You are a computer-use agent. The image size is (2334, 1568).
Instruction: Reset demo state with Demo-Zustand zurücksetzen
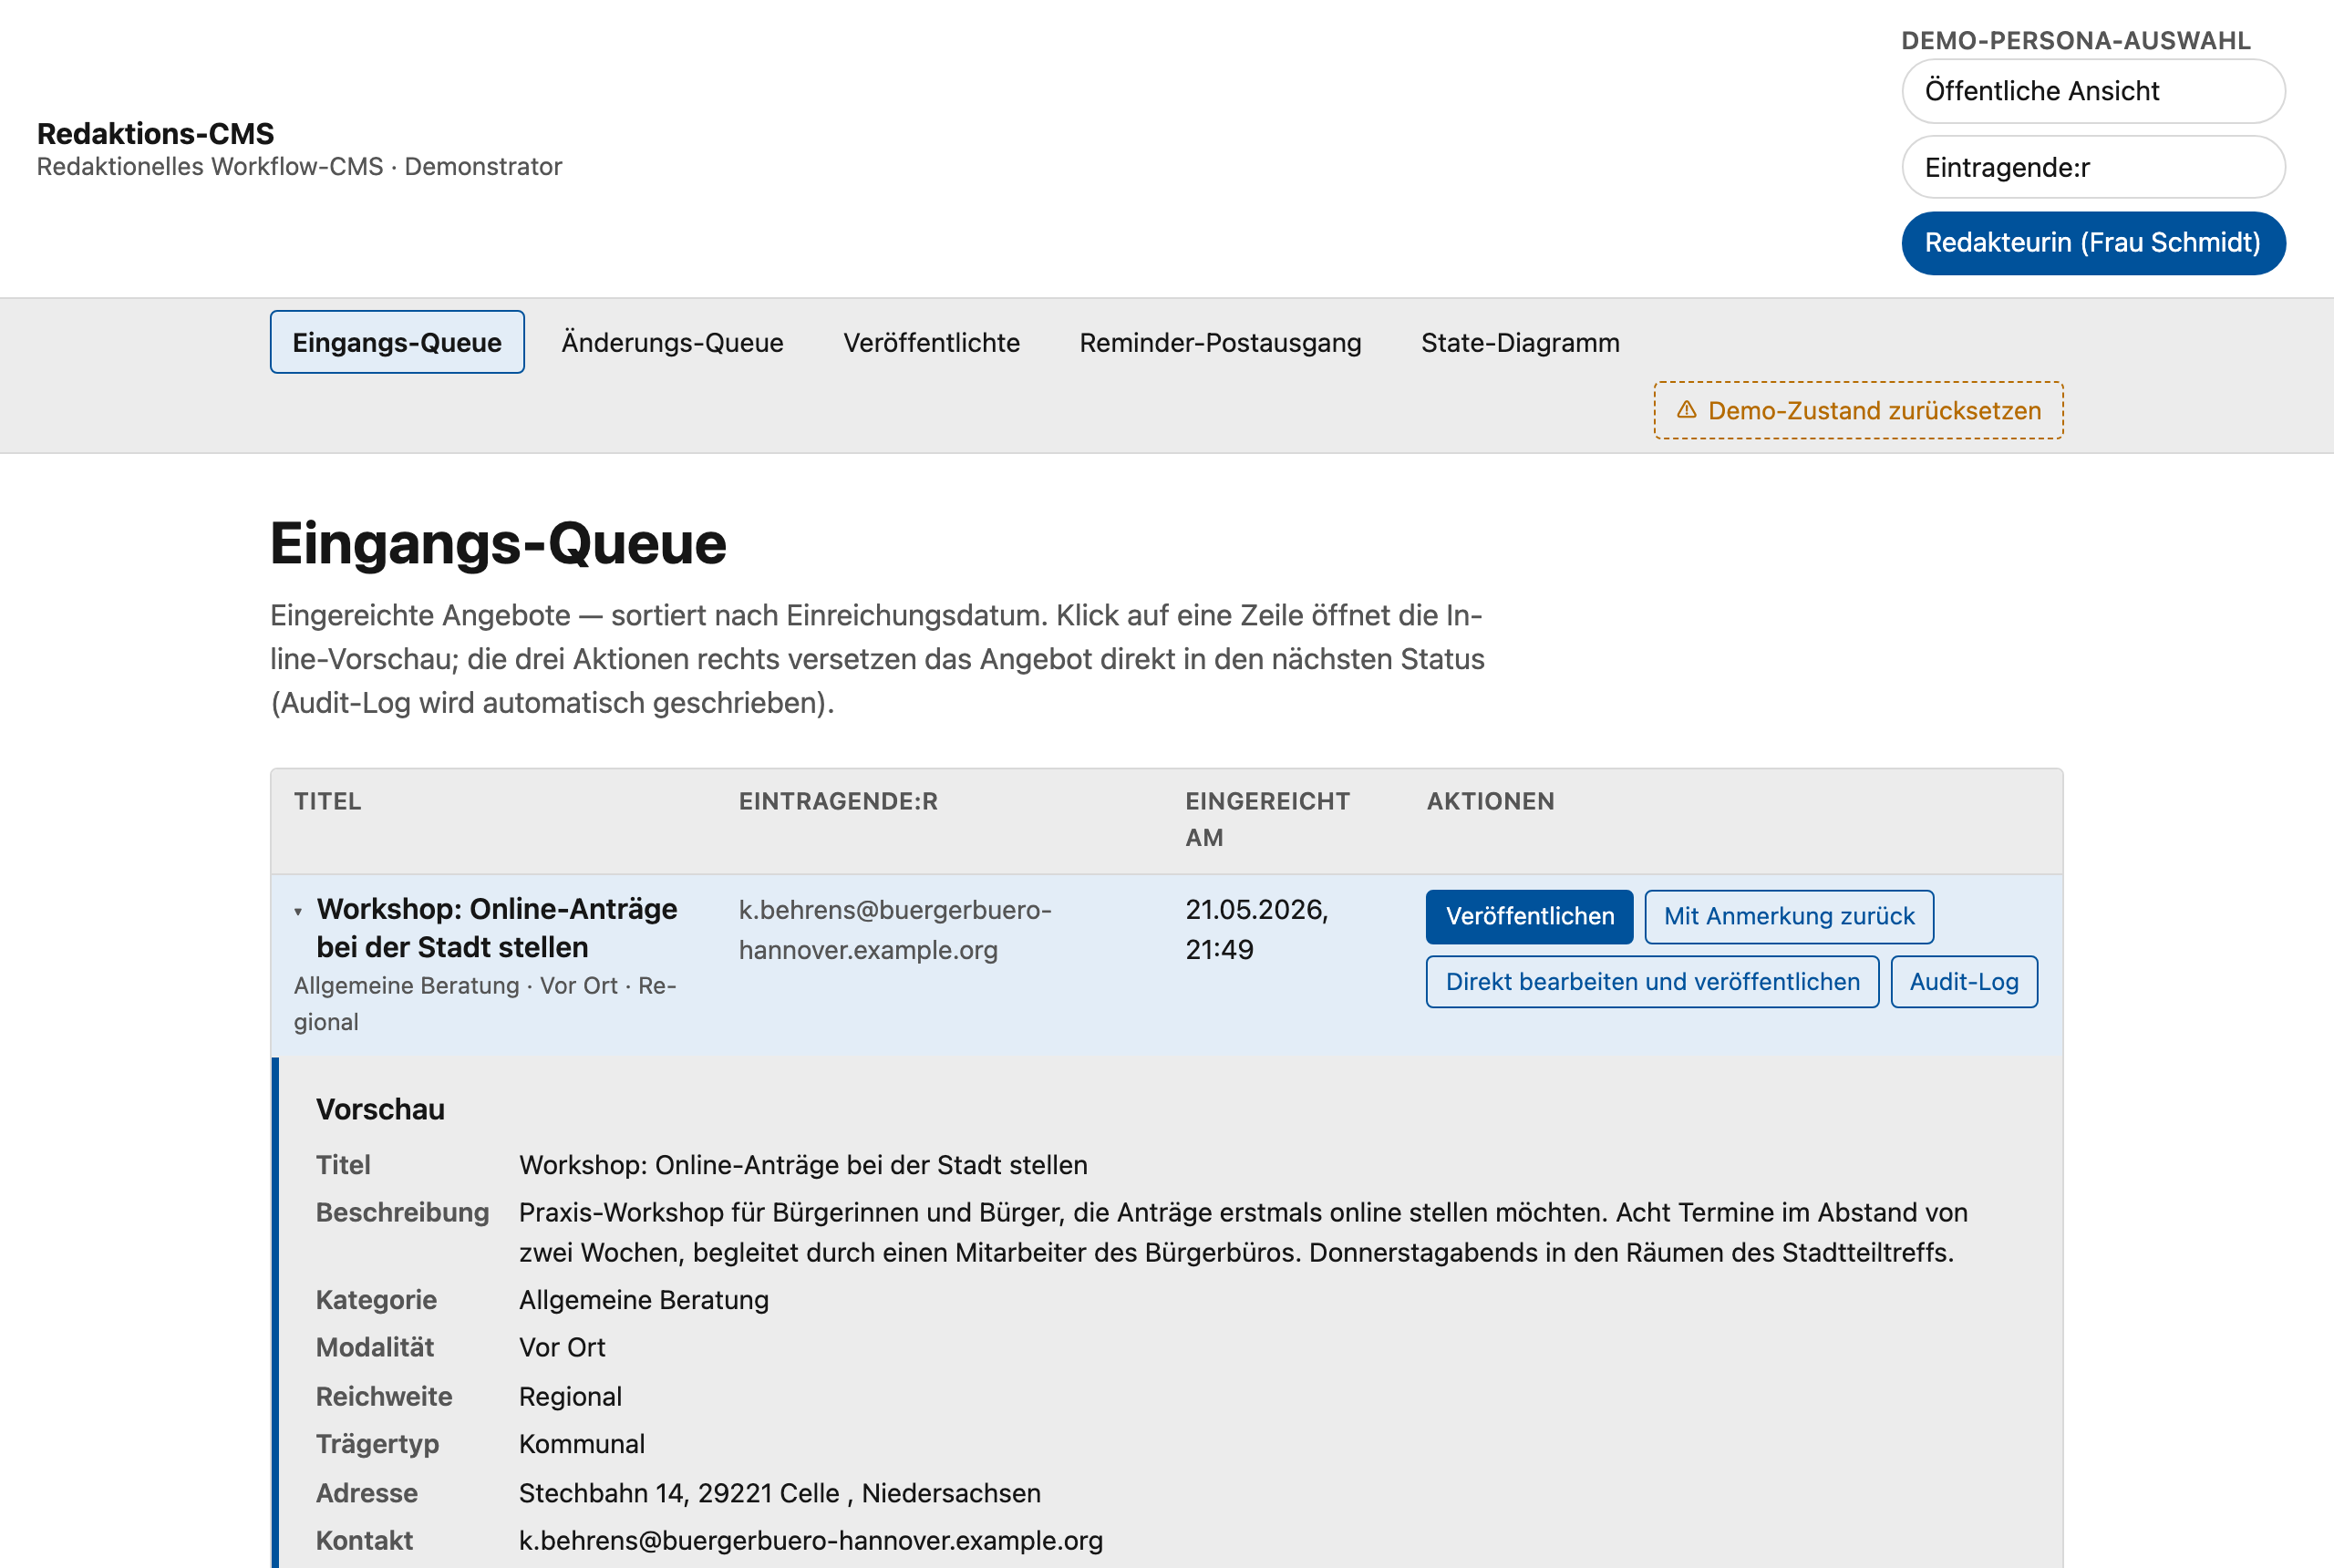click(1858, 410)
